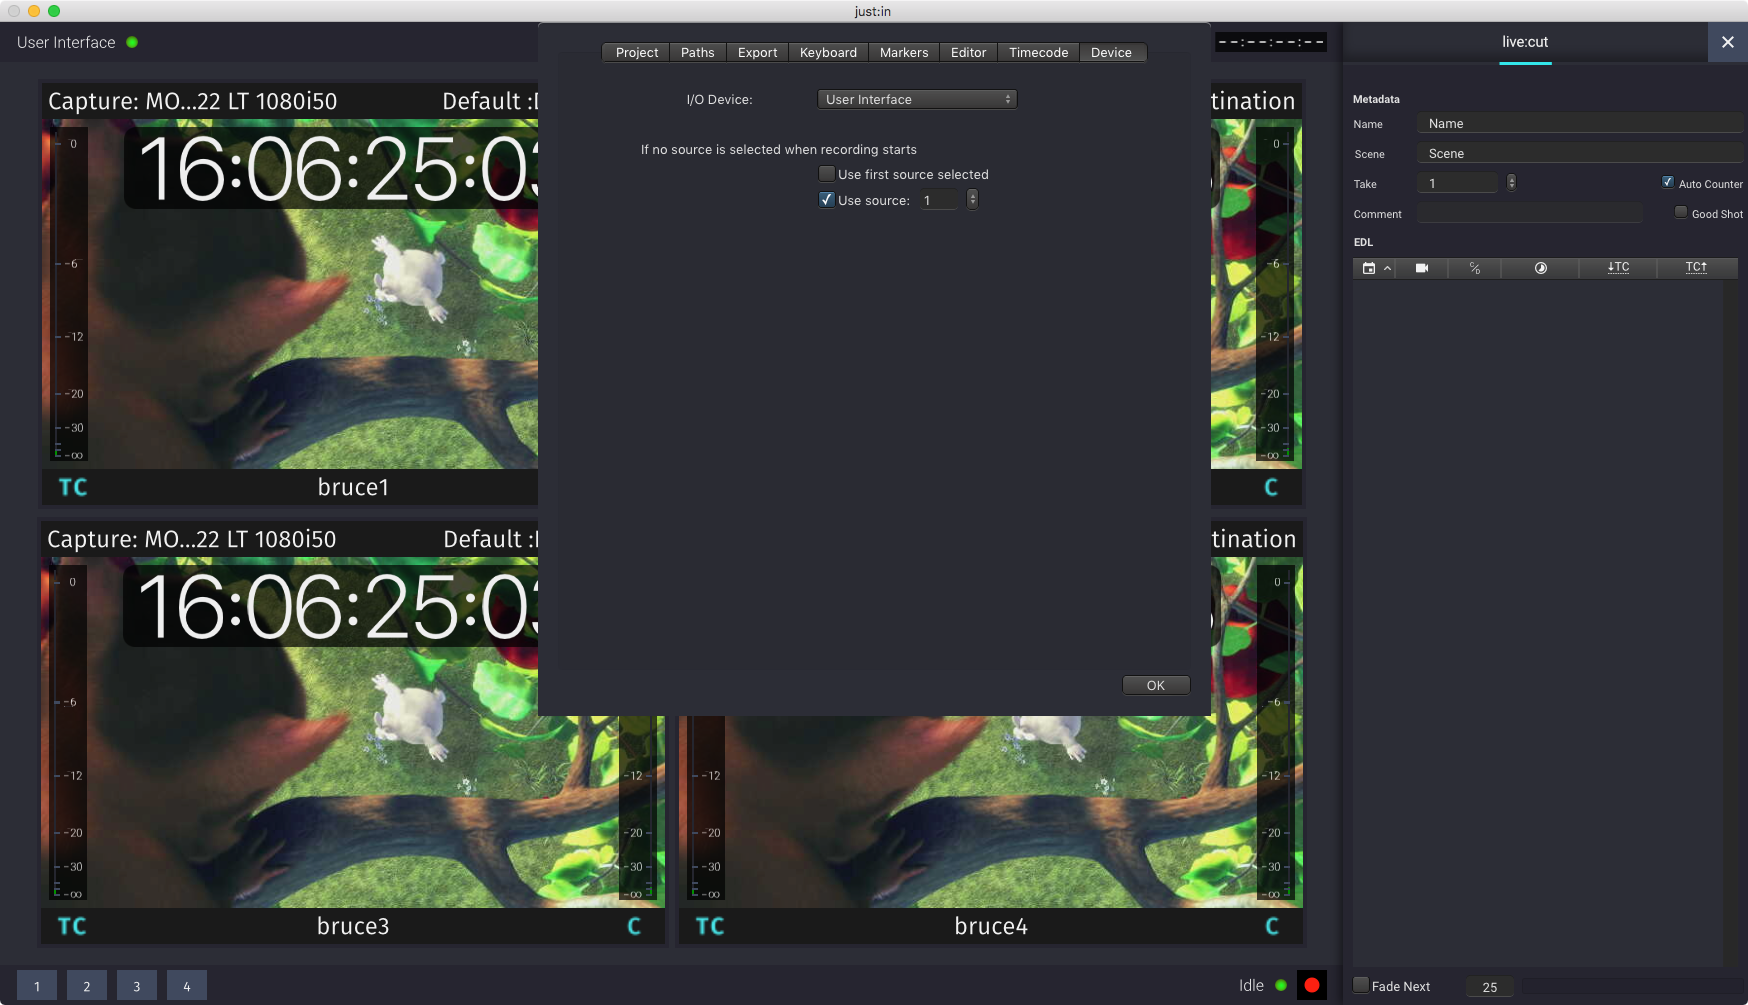The image size is (1748, 1005).
Task: Select the live:cut tab
Action: (x=1525, y=42)
